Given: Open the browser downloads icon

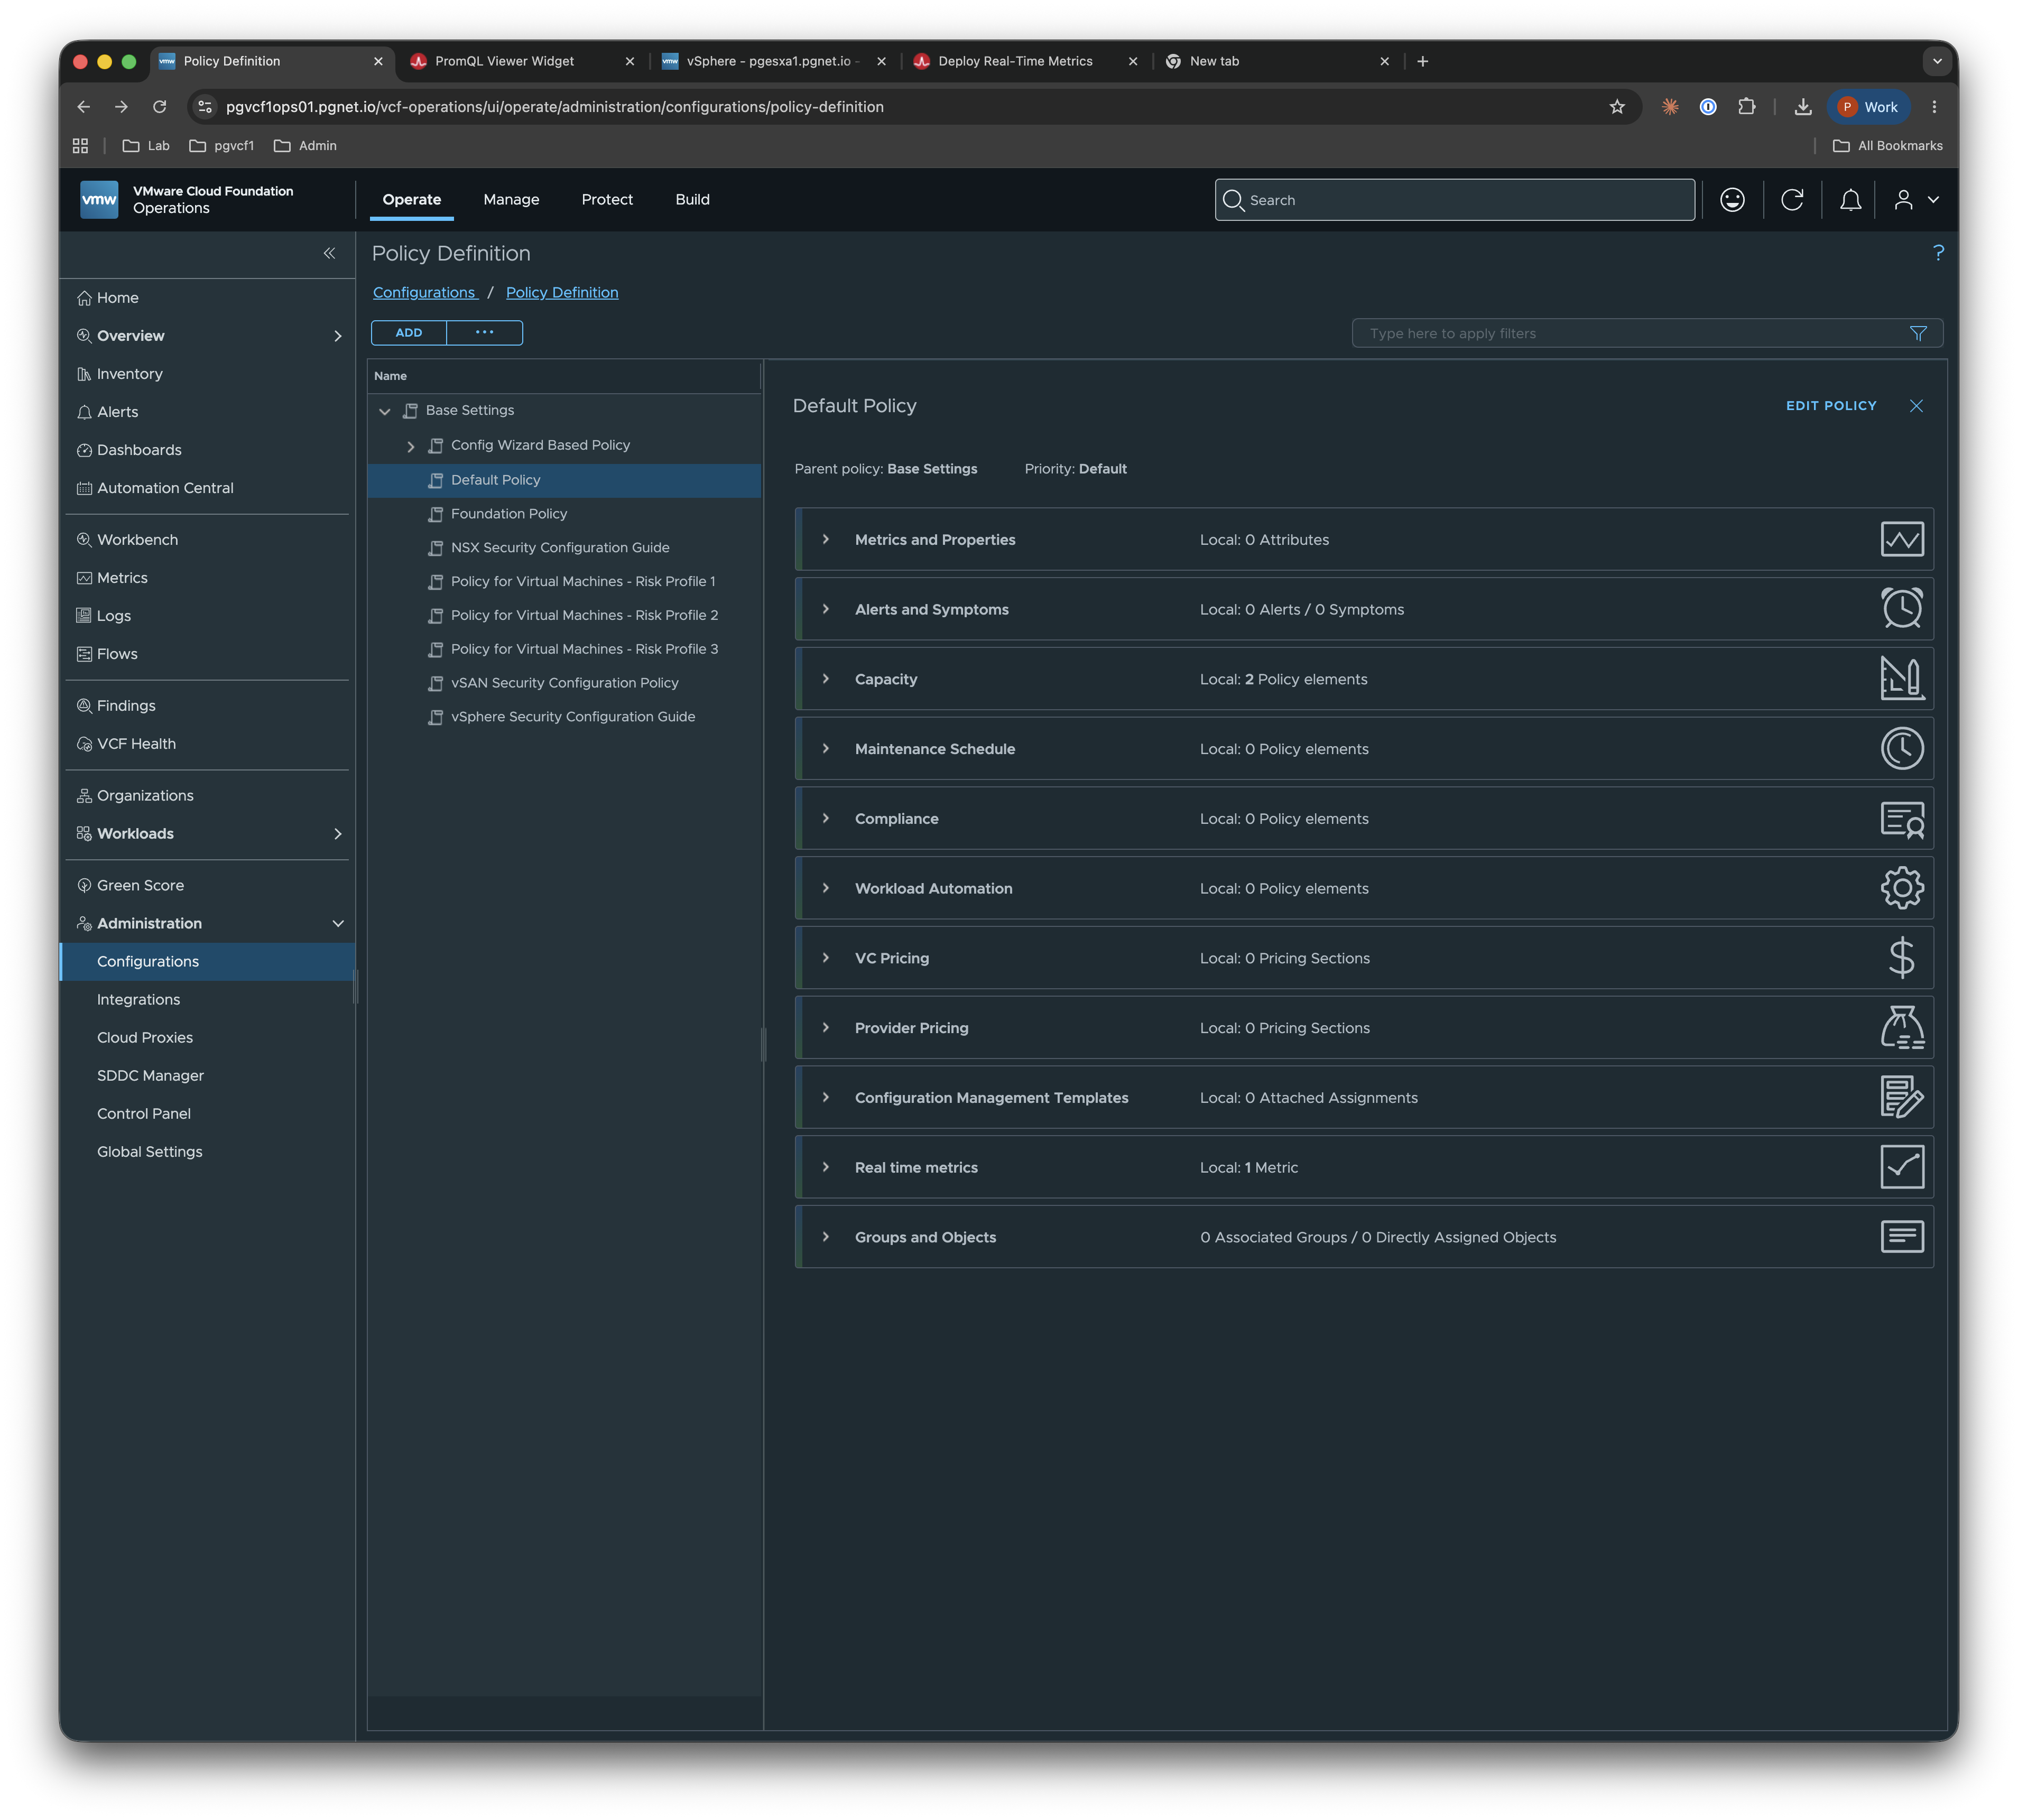Looking at the screenshot, I should click(x=1803, y=107).
